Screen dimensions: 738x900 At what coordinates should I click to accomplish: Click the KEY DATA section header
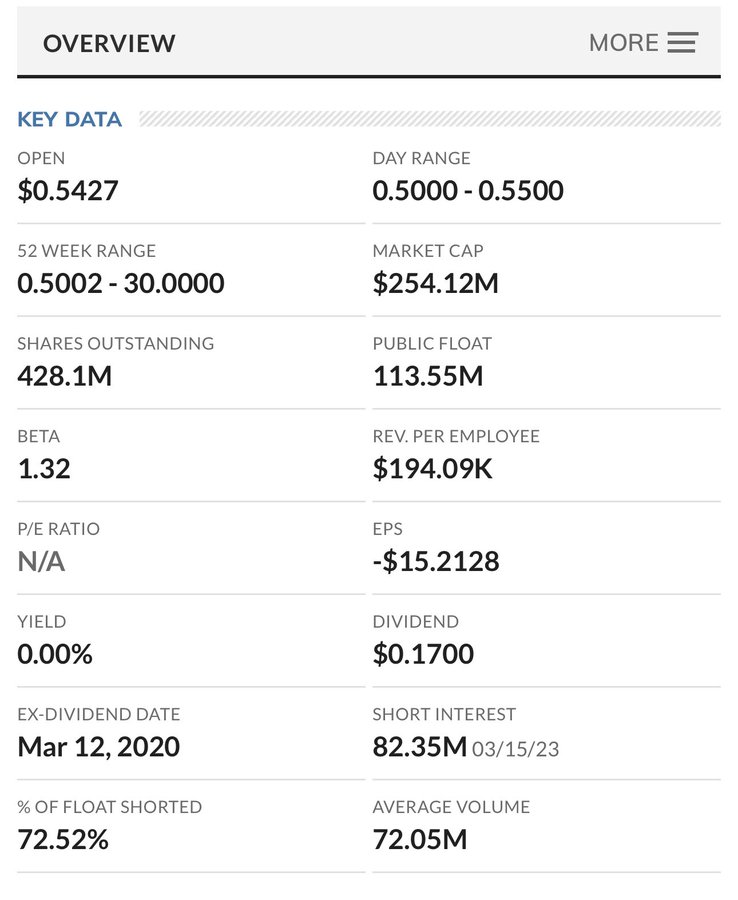coord(70,119)
